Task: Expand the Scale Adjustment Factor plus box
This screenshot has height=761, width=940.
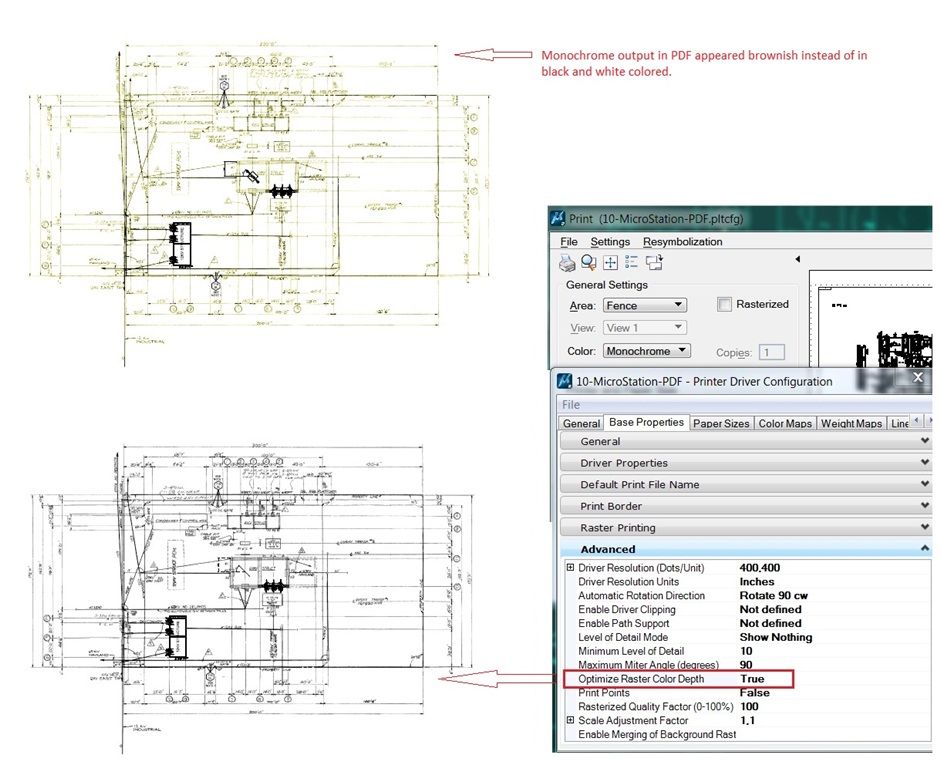Action: point(570,720)
